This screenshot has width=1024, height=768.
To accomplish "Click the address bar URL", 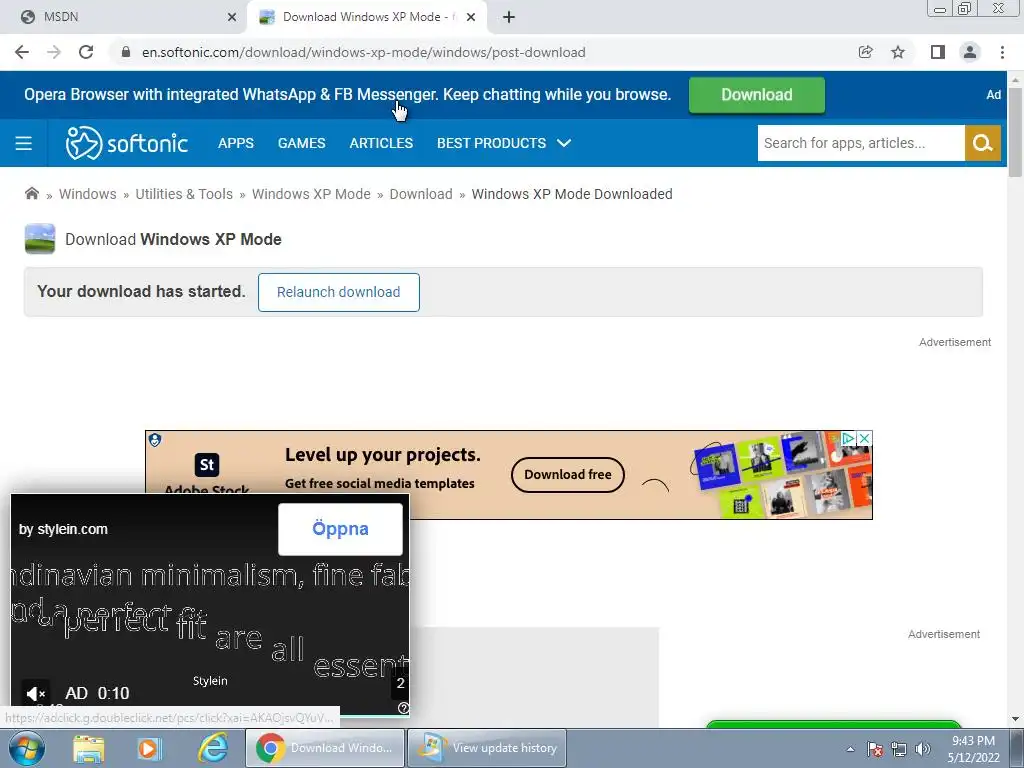I will click(x=363, y=52).
